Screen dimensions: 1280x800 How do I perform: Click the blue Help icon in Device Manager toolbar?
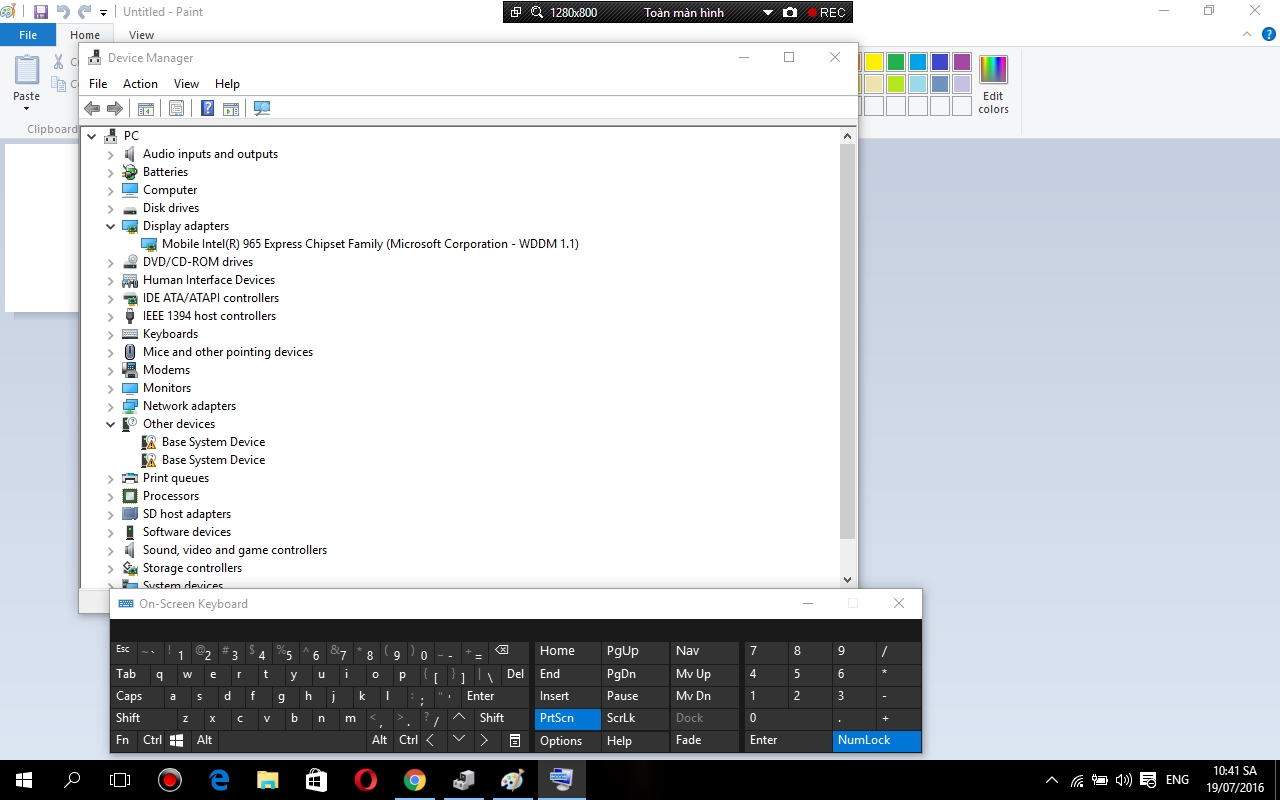pyautogui.click(x=207, y=108)
